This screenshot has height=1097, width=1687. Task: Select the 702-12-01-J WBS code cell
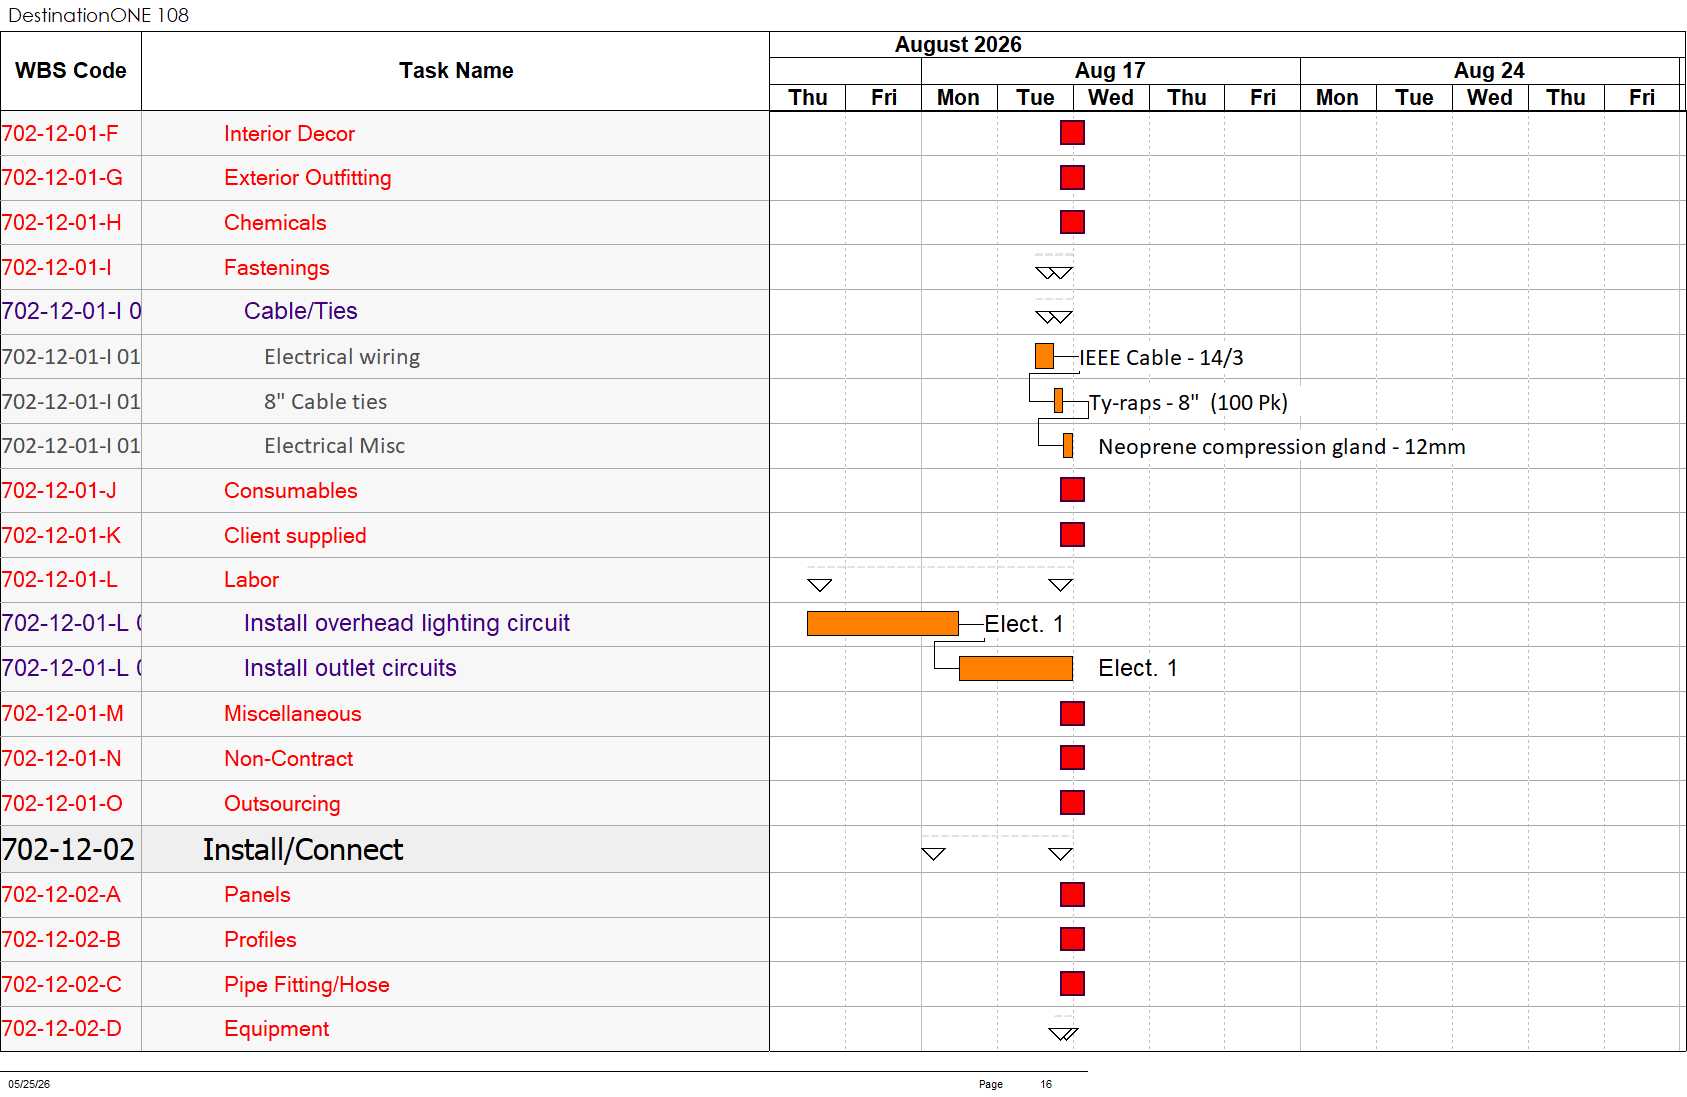click(71, 491)
